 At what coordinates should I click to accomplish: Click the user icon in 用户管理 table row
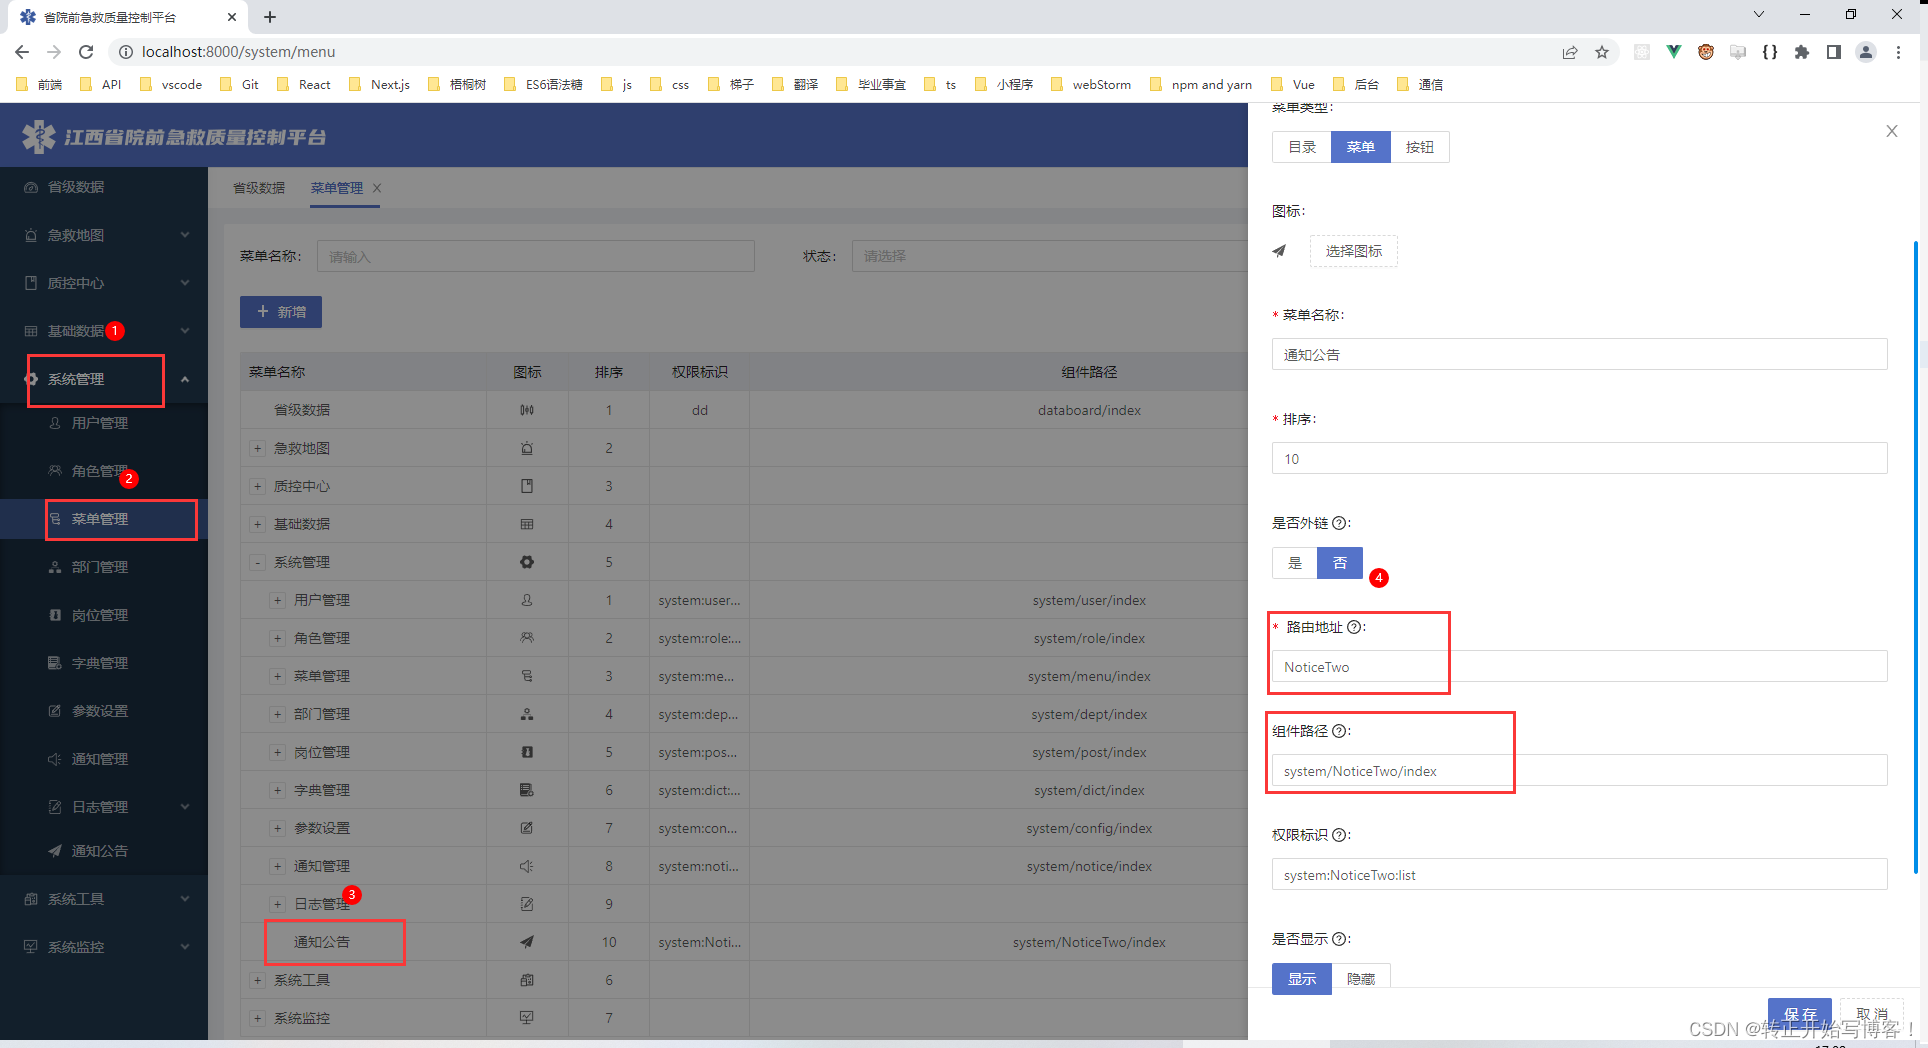pos(527,600)
